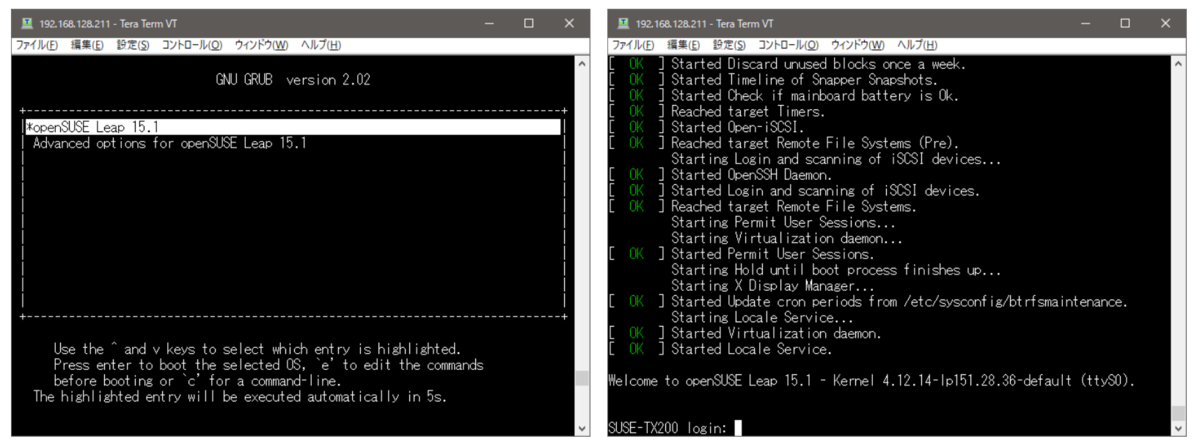This screenshot has width=1200, height=447.
Task: Open ウィンドウ(W) menu in left window
Action: pos(262,45)
